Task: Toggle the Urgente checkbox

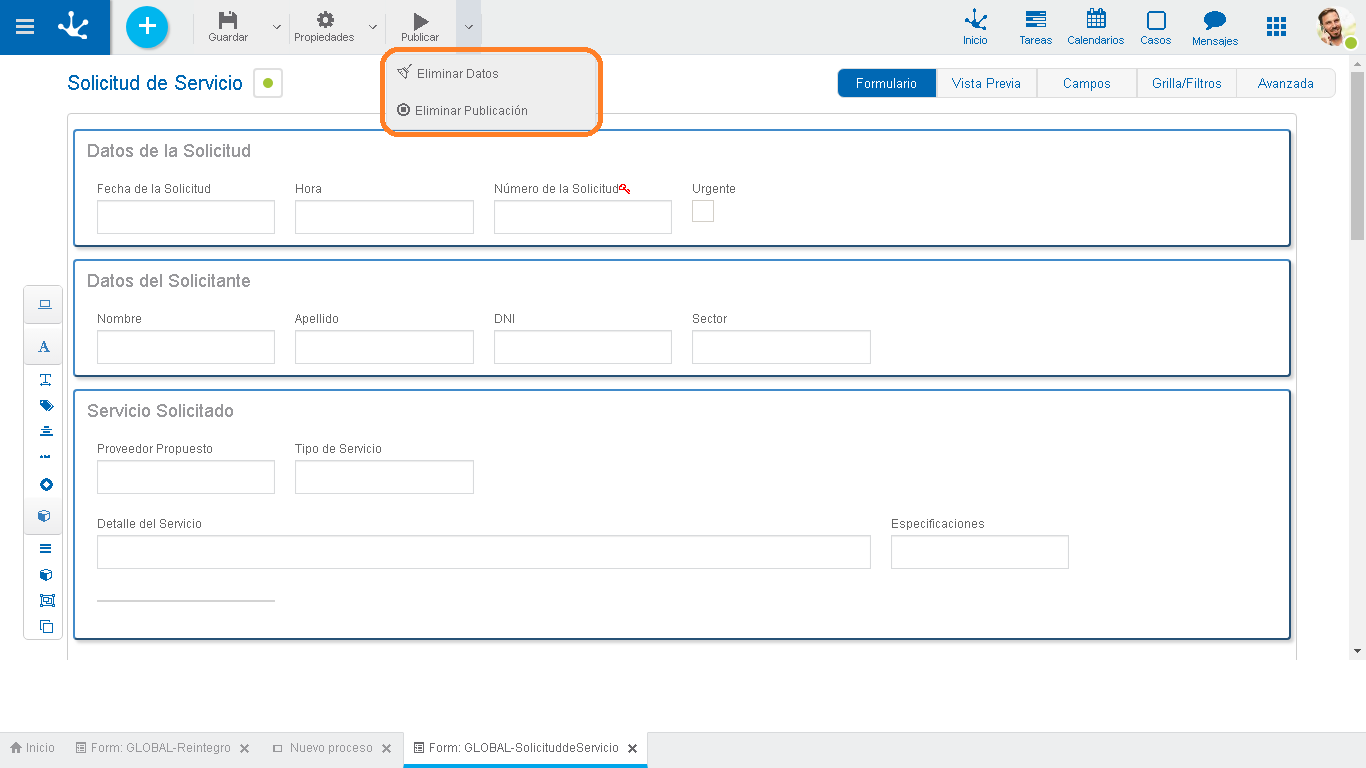Action: click(x=703, y=211)
